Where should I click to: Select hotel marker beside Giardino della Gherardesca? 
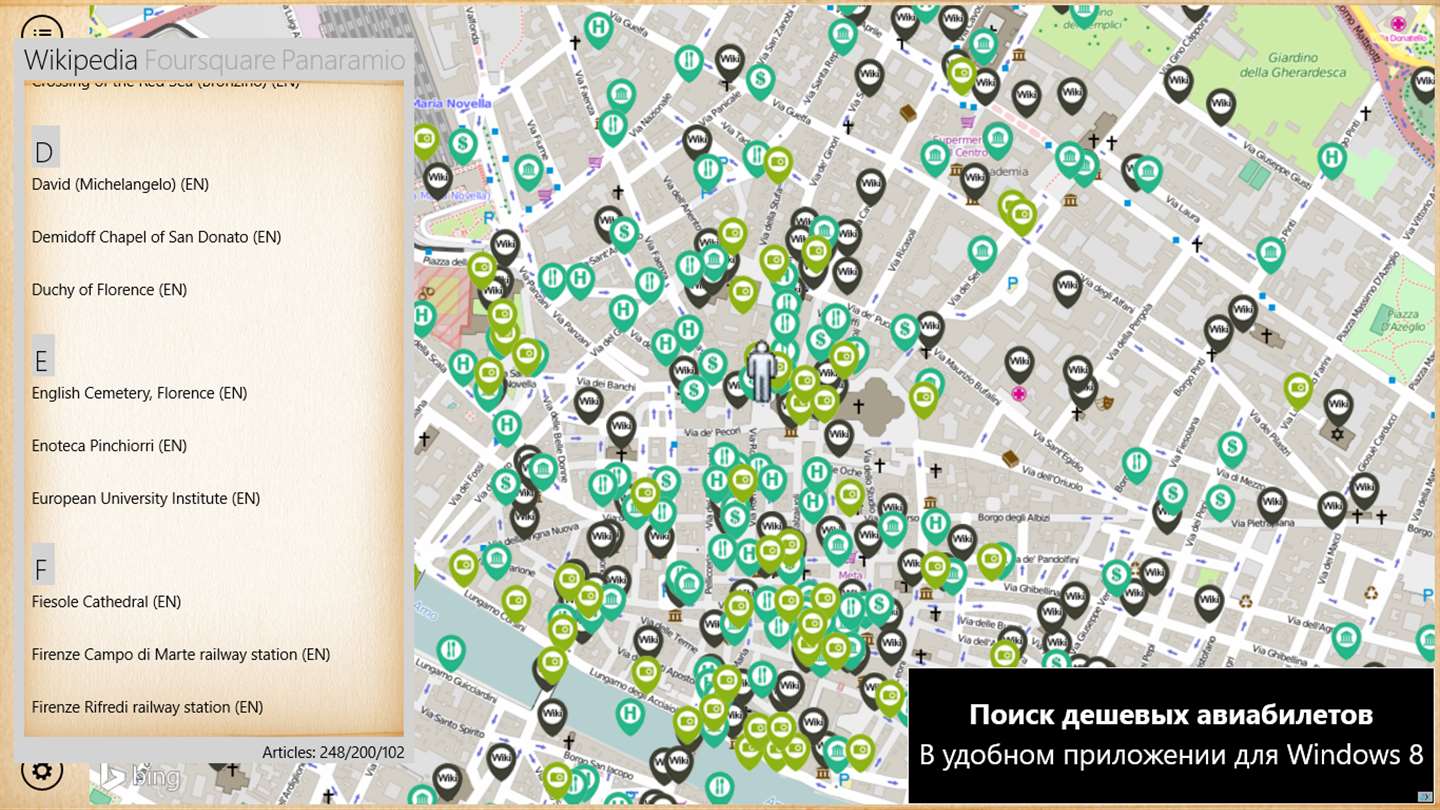[x=1331, y=160]
